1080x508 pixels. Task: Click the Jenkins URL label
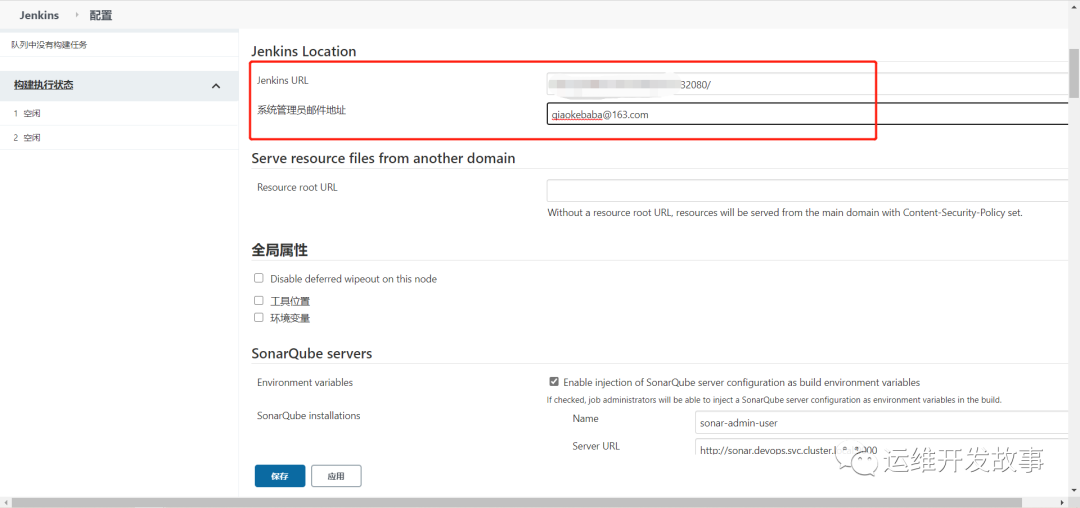click(x=283, y=80)
